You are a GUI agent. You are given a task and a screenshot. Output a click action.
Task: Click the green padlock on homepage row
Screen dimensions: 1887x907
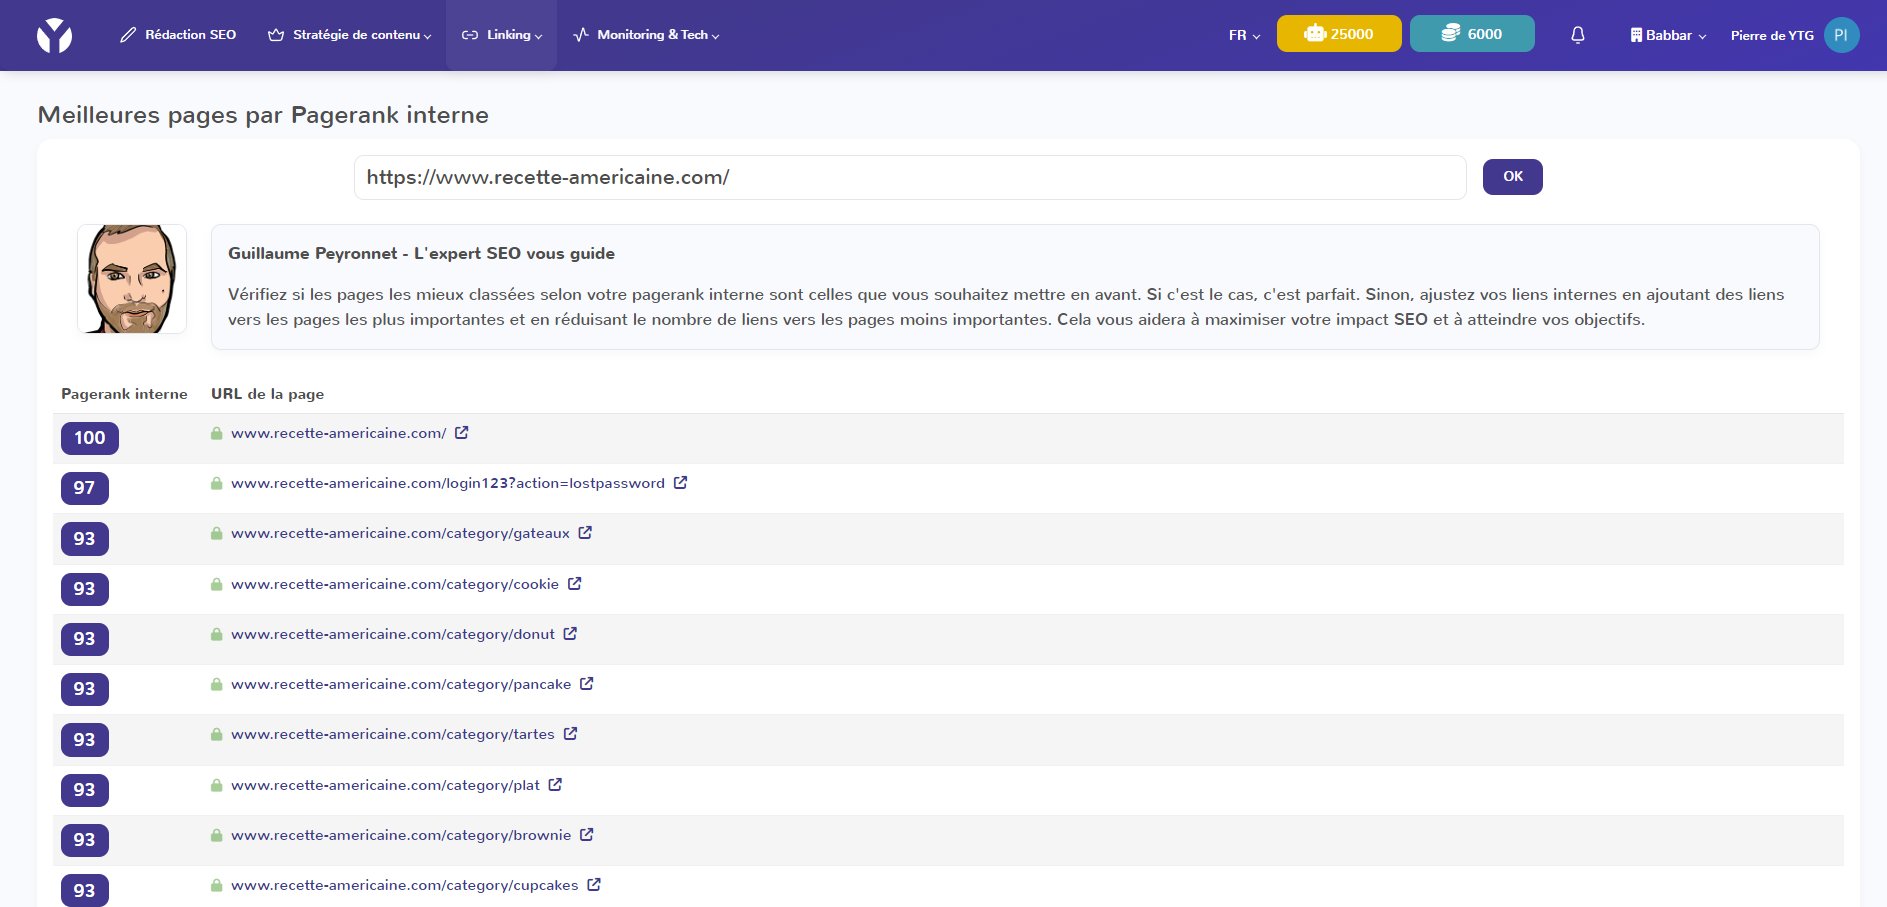pyautogui.click(x=216, y=433)
